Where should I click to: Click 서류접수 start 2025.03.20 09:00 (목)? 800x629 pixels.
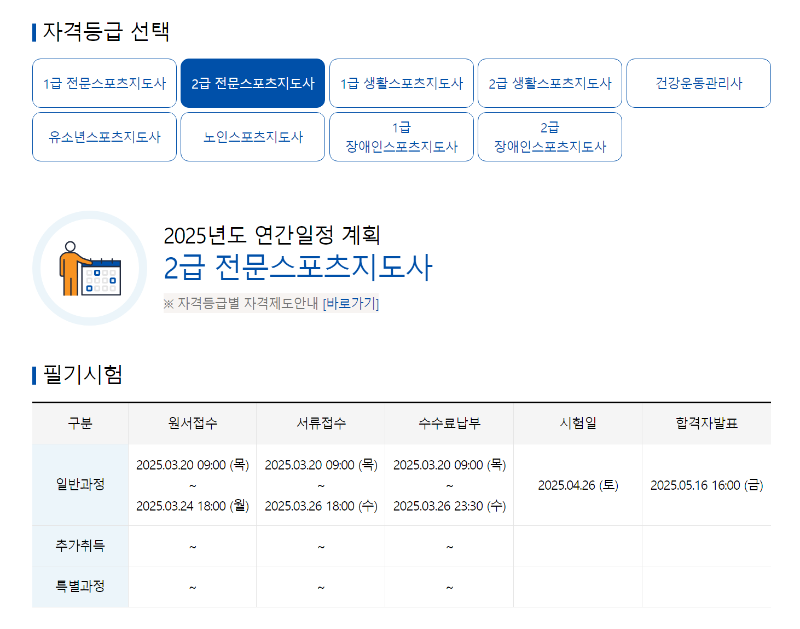(321, 465)
